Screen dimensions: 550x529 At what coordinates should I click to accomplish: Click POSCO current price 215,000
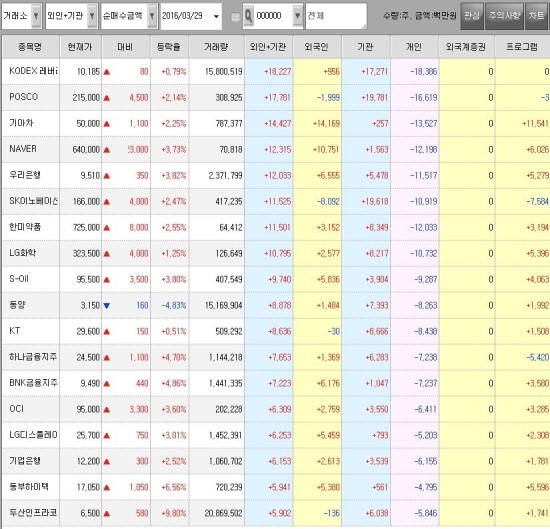tap(86, 98)
